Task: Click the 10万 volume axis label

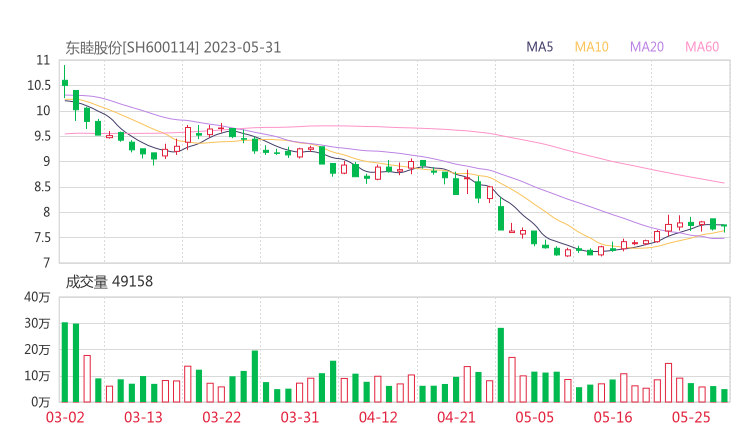Action: (x=37, y=376)
